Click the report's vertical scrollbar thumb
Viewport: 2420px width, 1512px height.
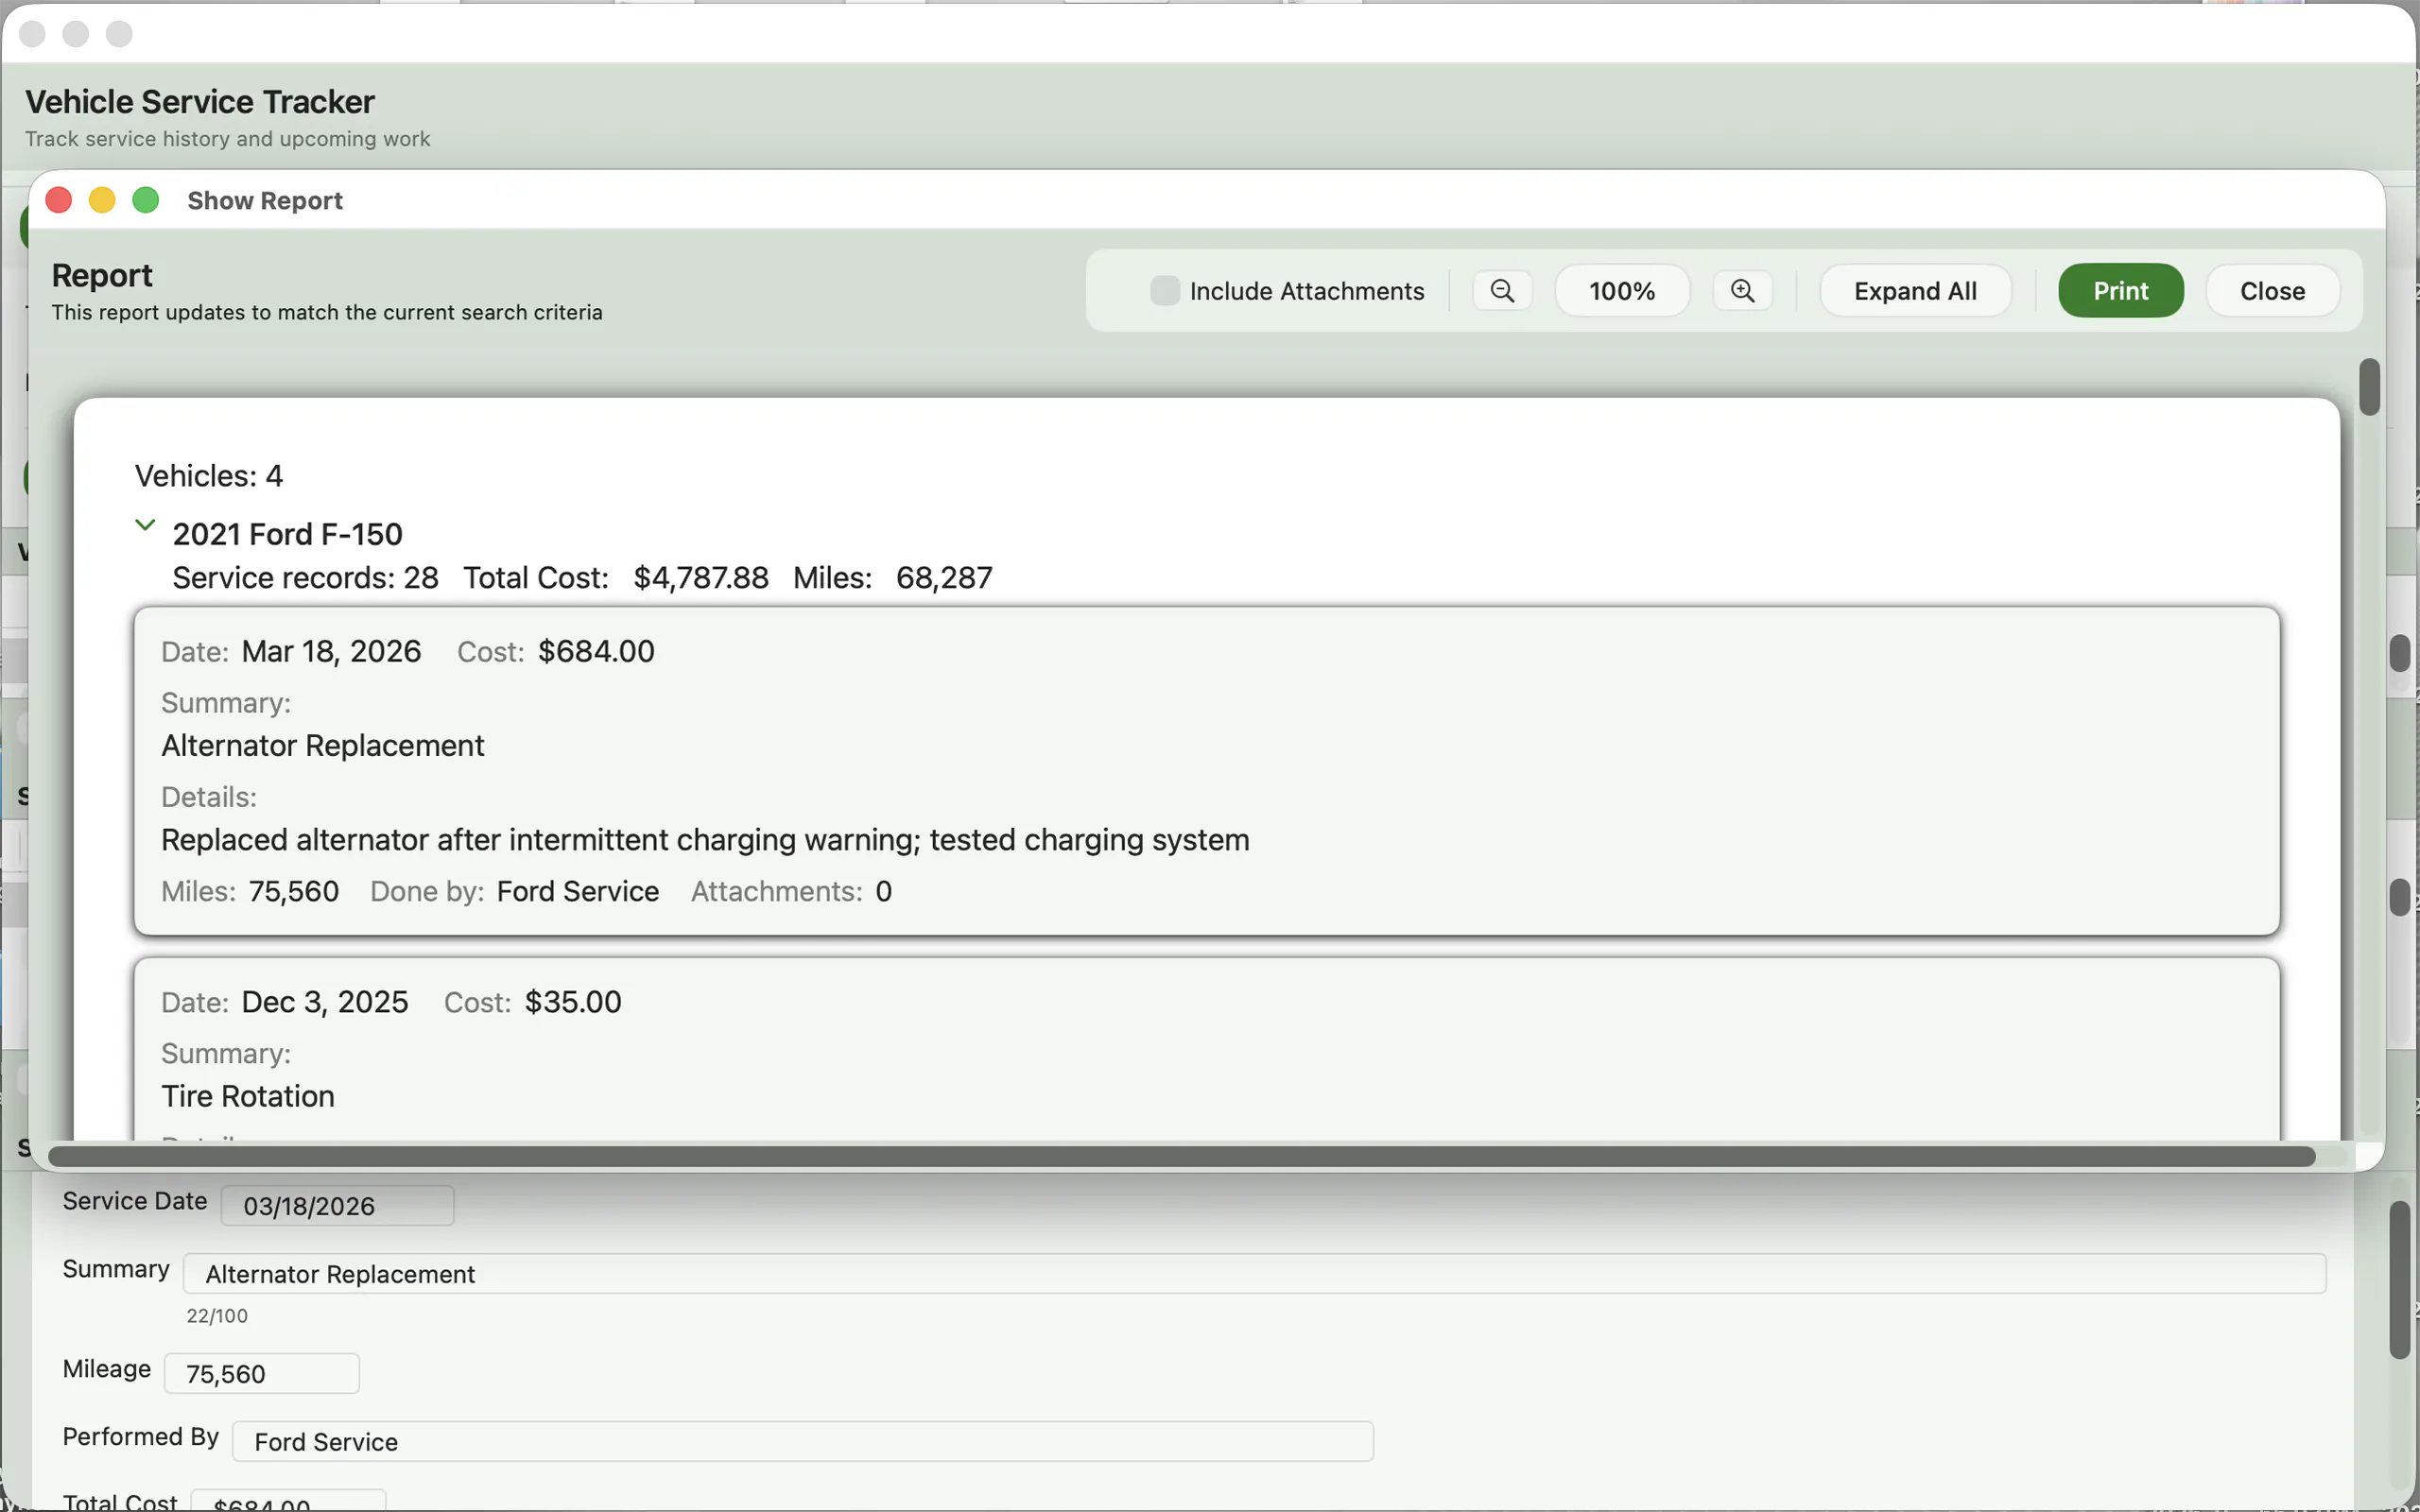tap(2368, 387)
